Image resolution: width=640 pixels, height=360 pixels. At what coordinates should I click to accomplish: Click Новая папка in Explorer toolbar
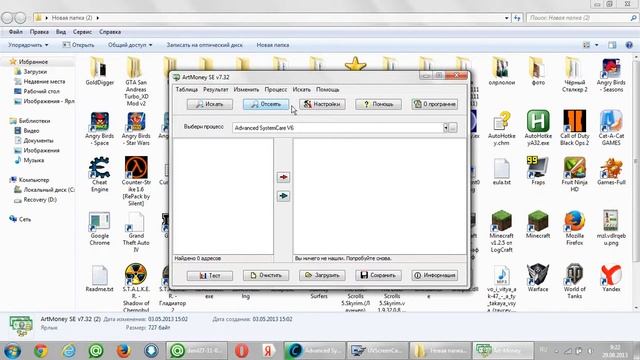coord(273,45)
